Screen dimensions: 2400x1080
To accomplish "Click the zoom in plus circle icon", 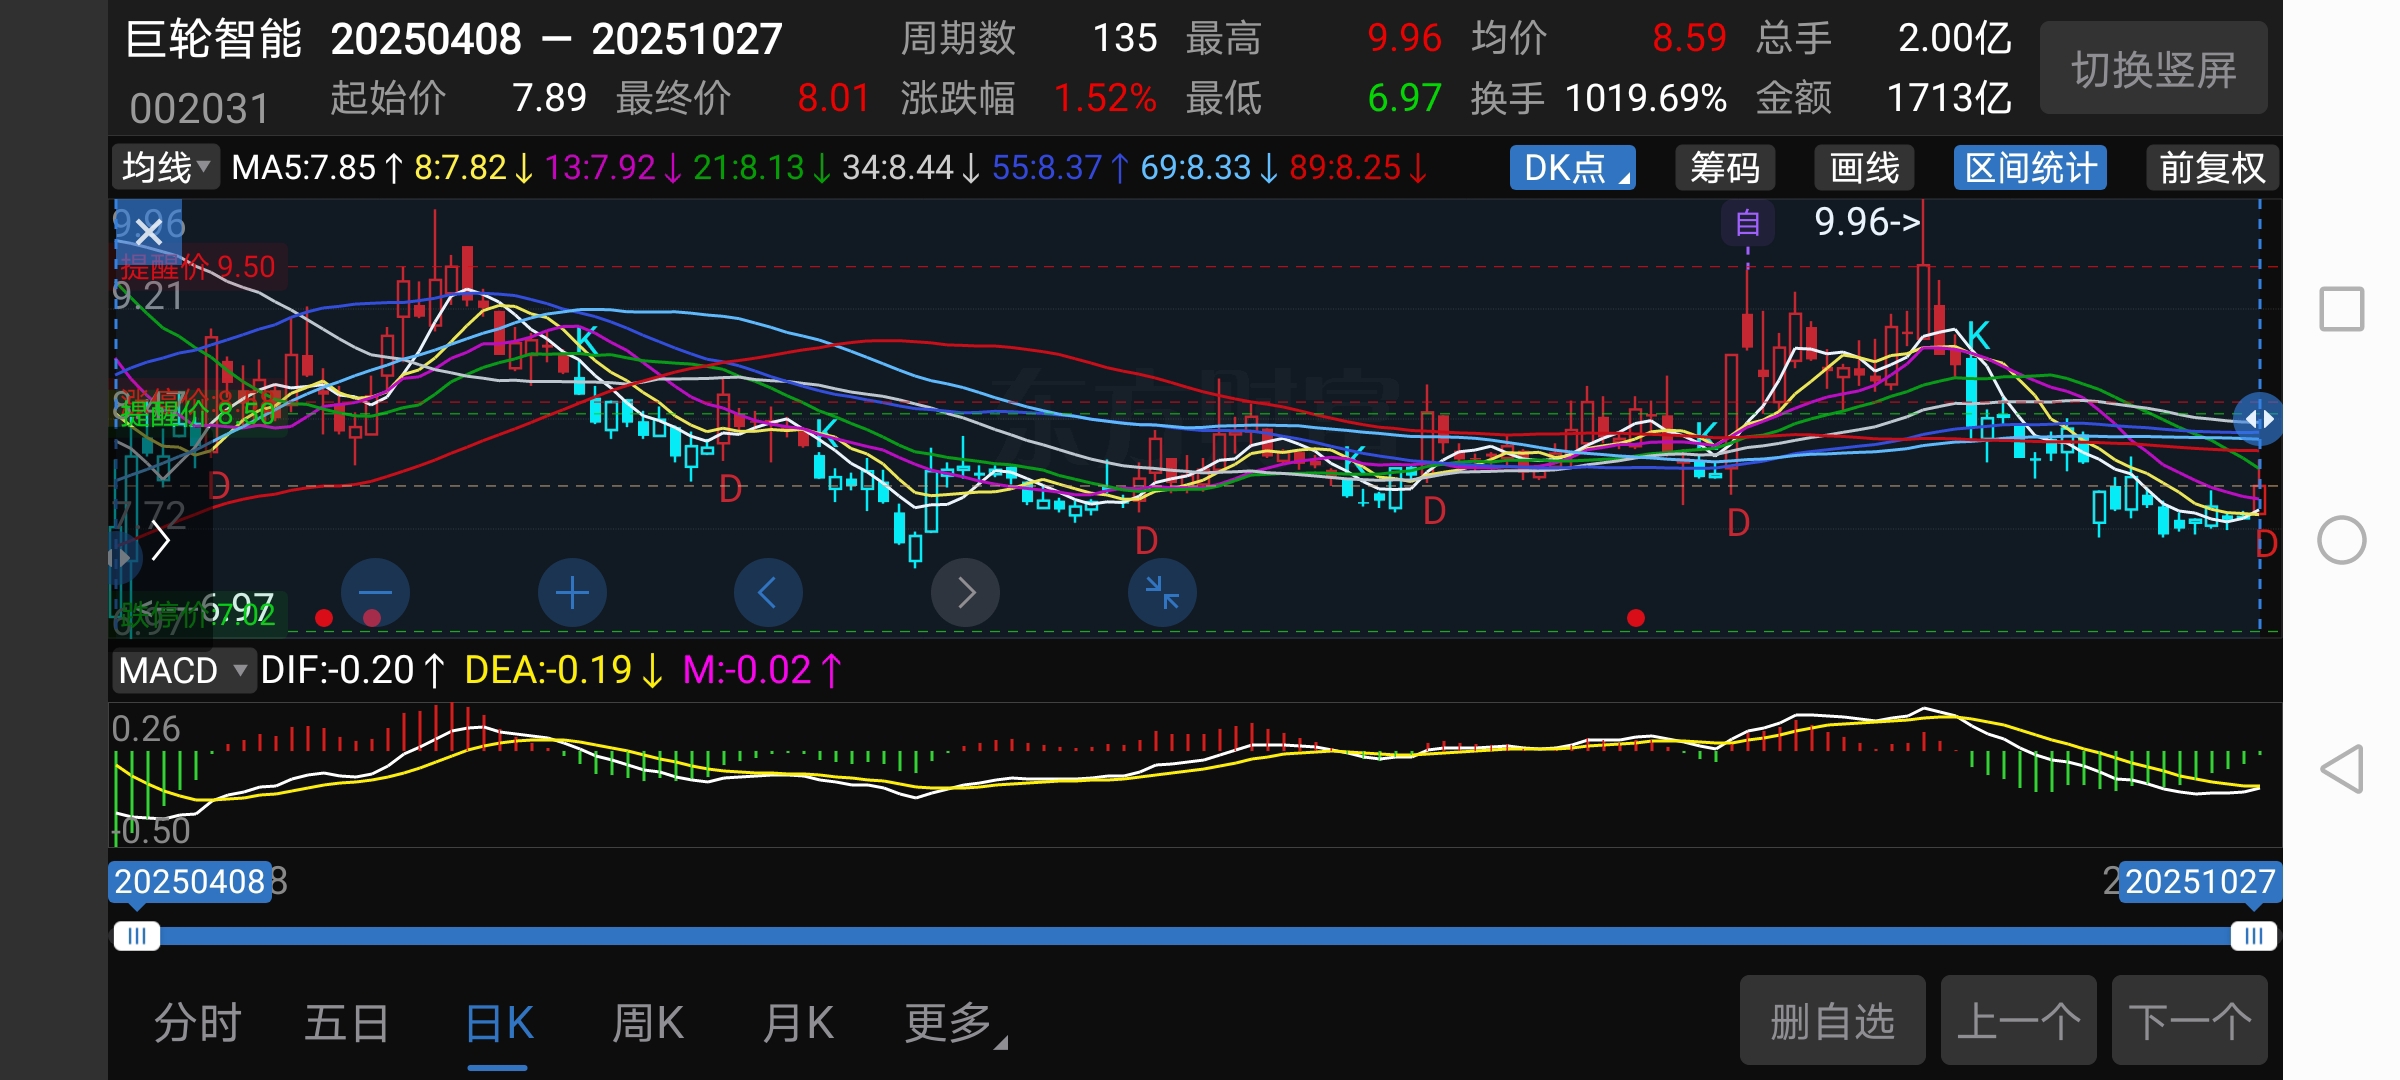I will pyautogui.click(x=572, y=593).
